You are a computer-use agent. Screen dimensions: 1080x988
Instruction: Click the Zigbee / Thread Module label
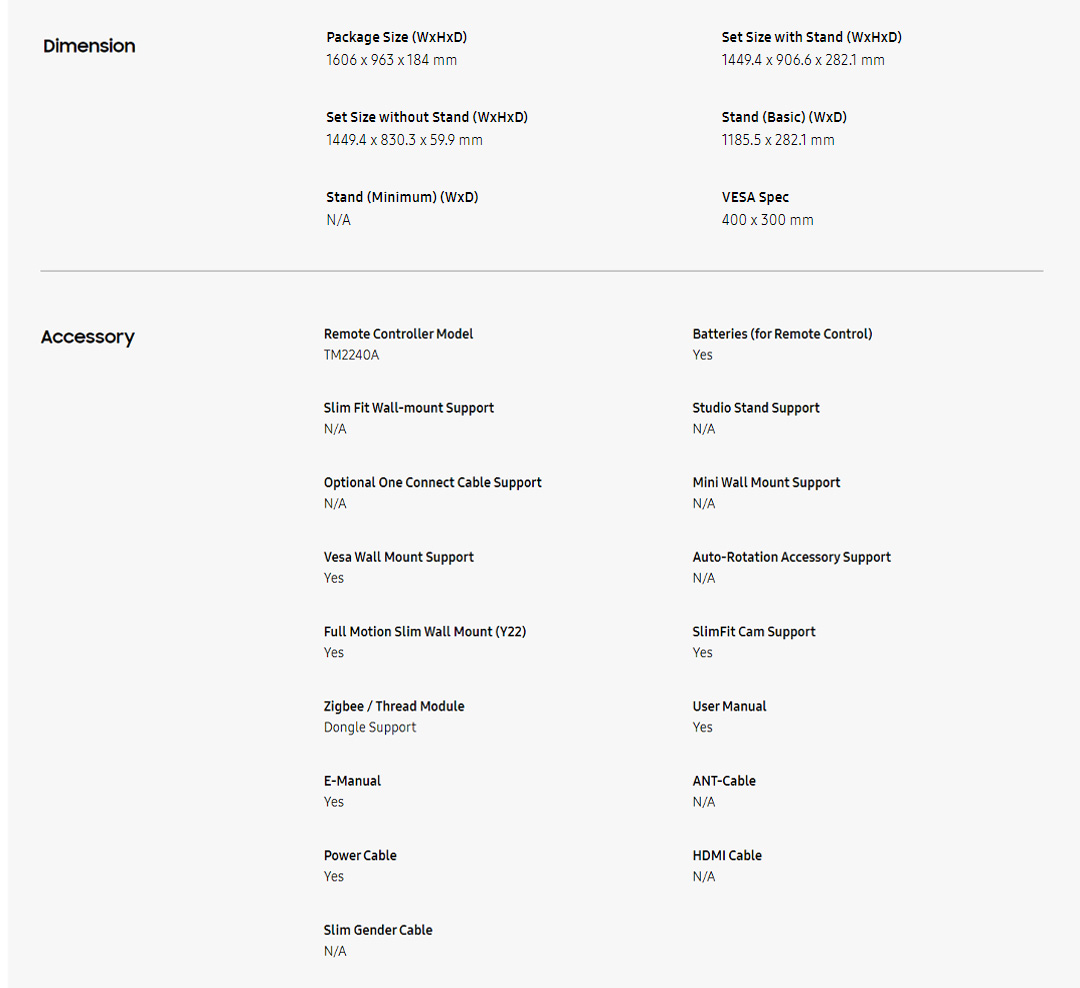(x=393, y=706)
